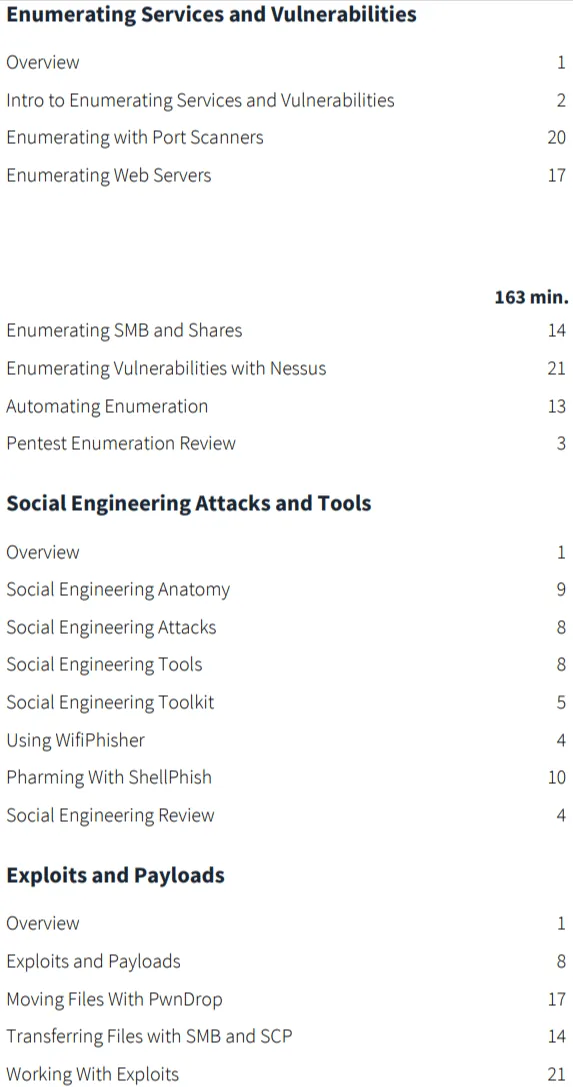Click Social Engineering Attacks and Tools heading
Image resolution: width=573 pixels, height=1087 pixels.
point(189,503)
